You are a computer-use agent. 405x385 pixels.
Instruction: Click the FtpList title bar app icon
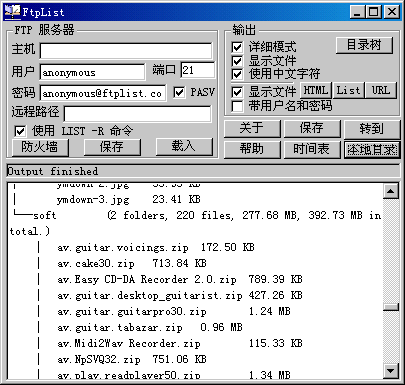pos(12,12)
